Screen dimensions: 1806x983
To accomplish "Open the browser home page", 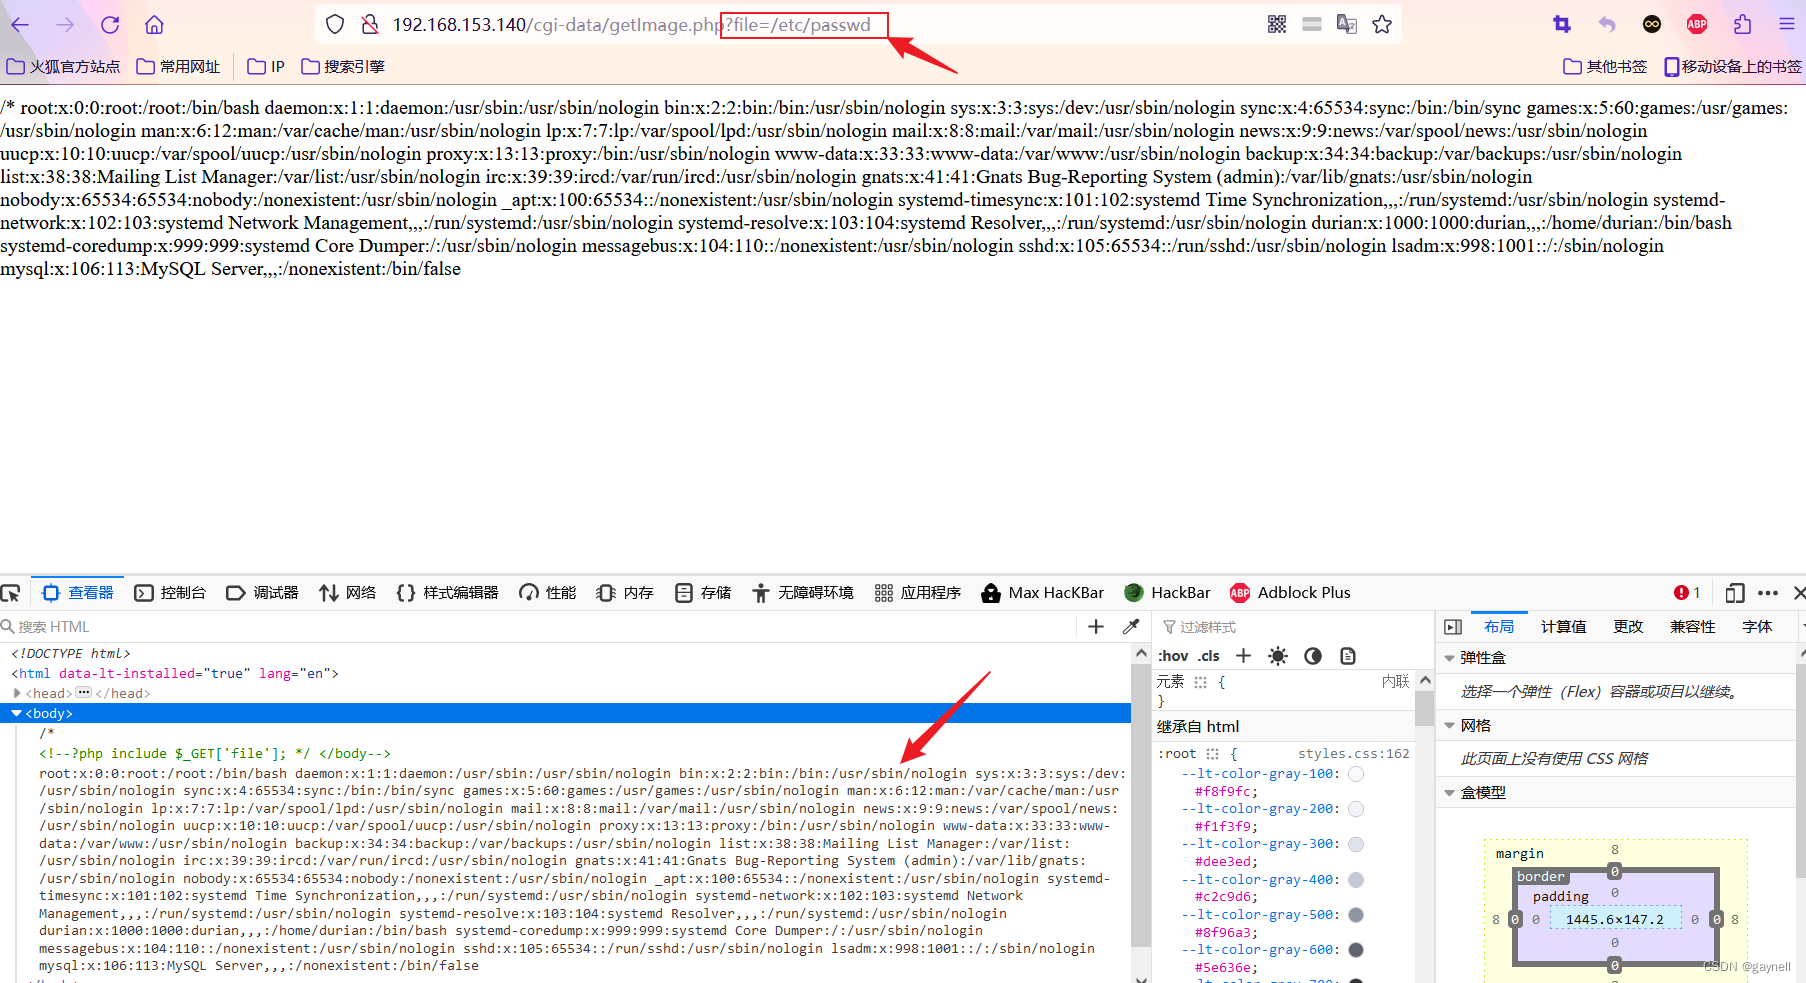I will 154,25.
